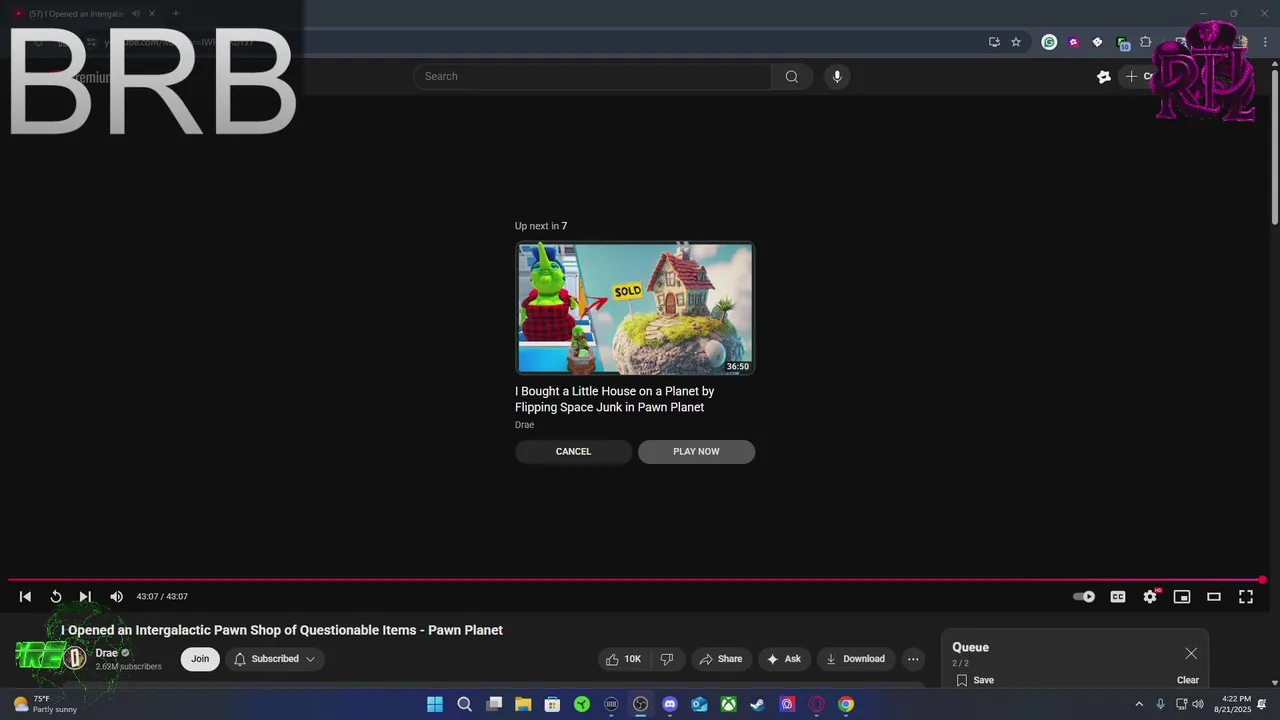Screen dimensions: 1280x720
Task: Open the weather widget showing 75°F
Action: (45, 704)
